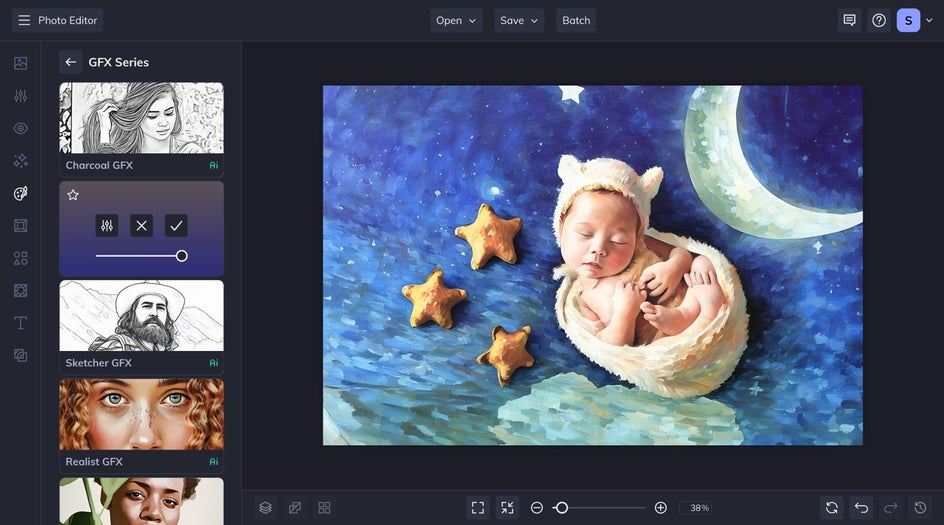The image size is (944, 525).
Task: Click the GFX Series panel title
Action: (119, 62)
